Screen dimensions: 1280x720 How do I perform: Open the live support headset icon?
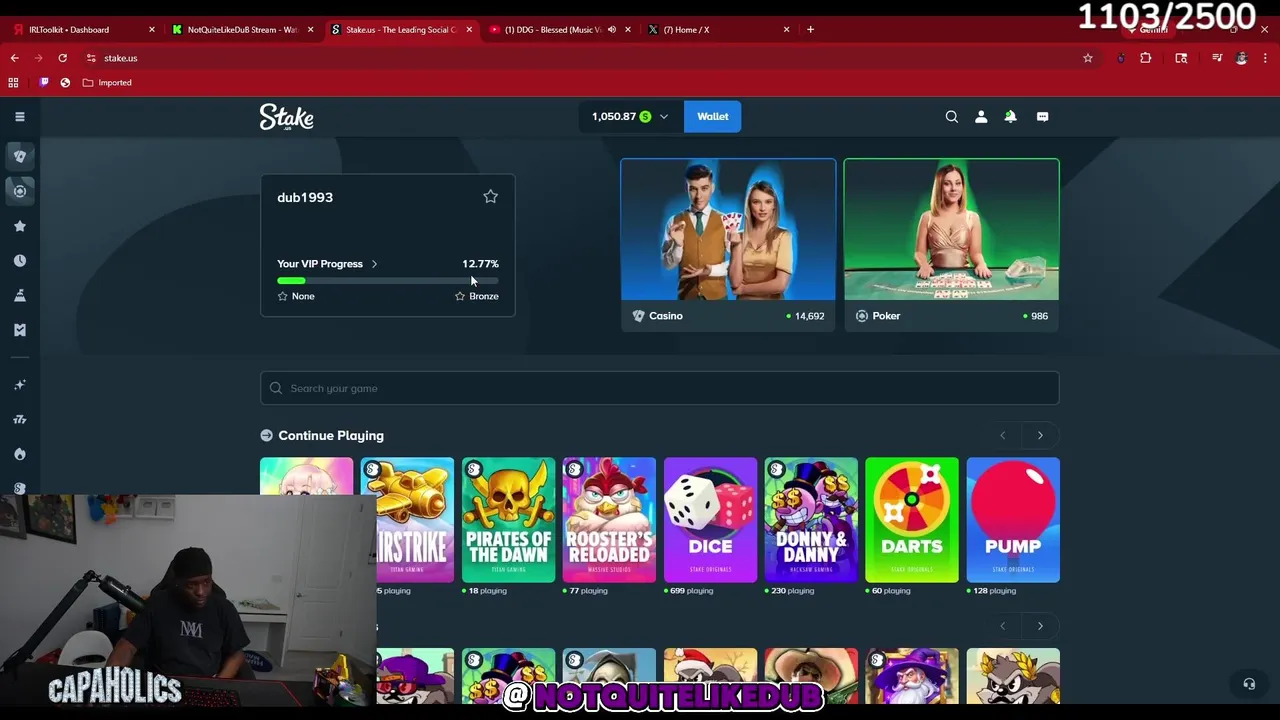coord(1249,684)
